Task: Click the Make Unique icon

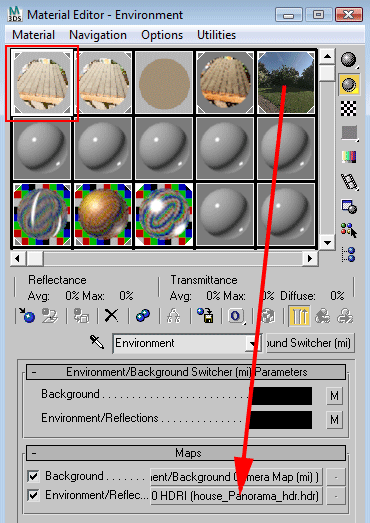Action: tap(174, 316)
